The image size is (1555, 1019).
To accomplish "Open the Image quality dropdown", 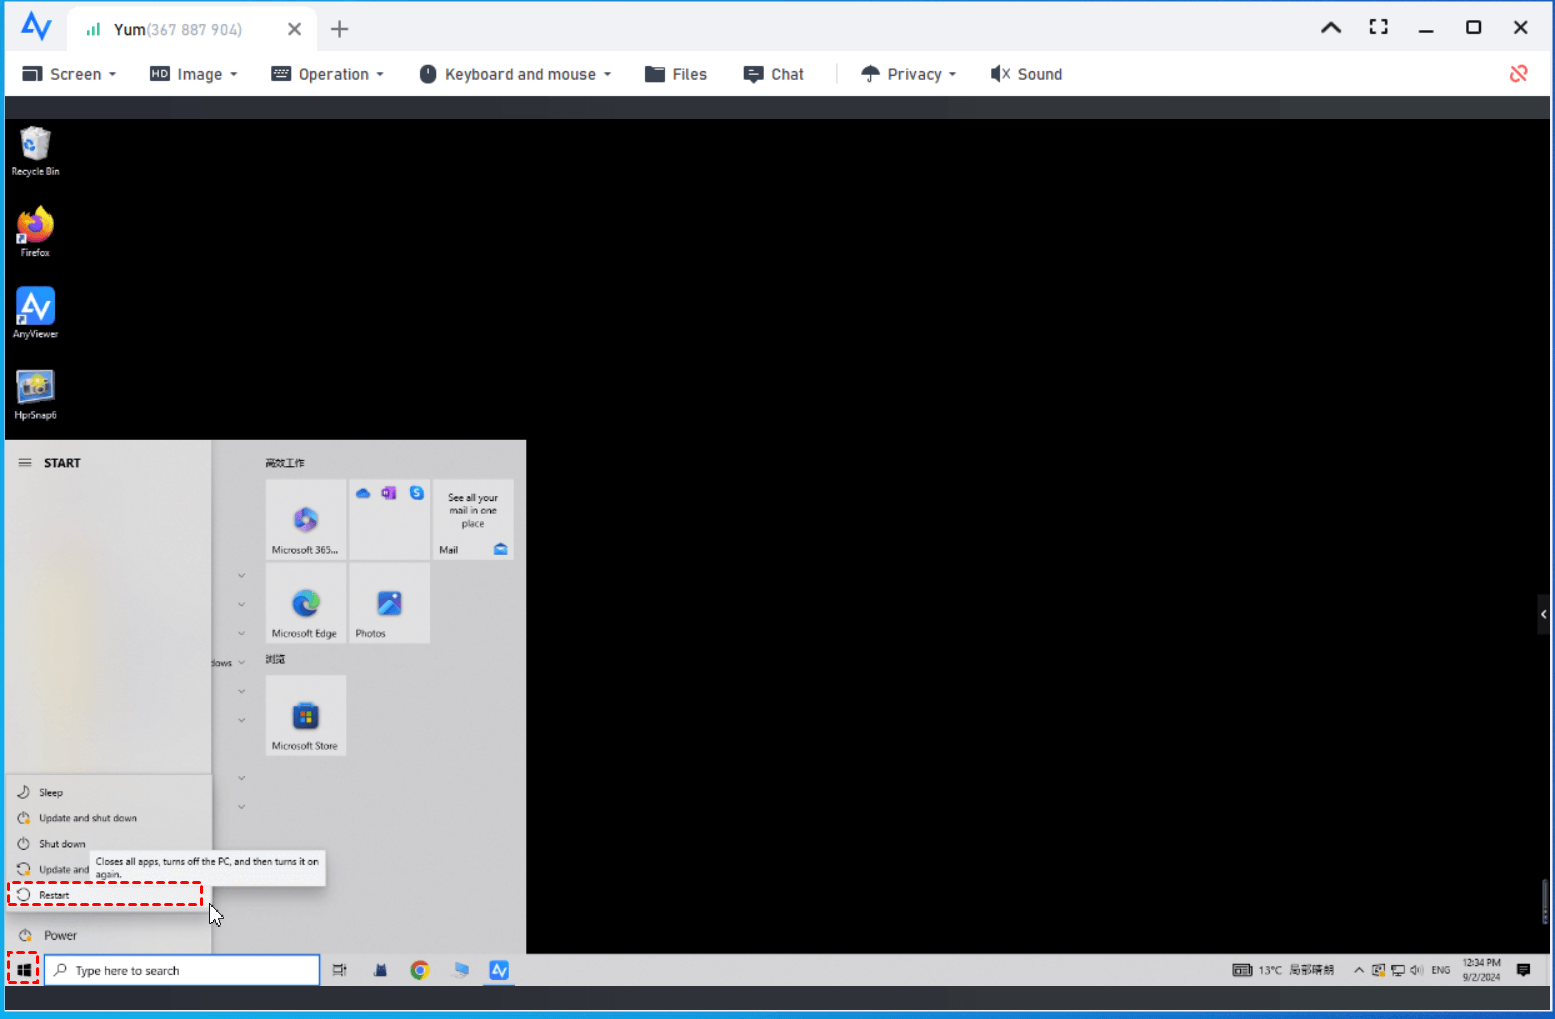I will point(194,74).
